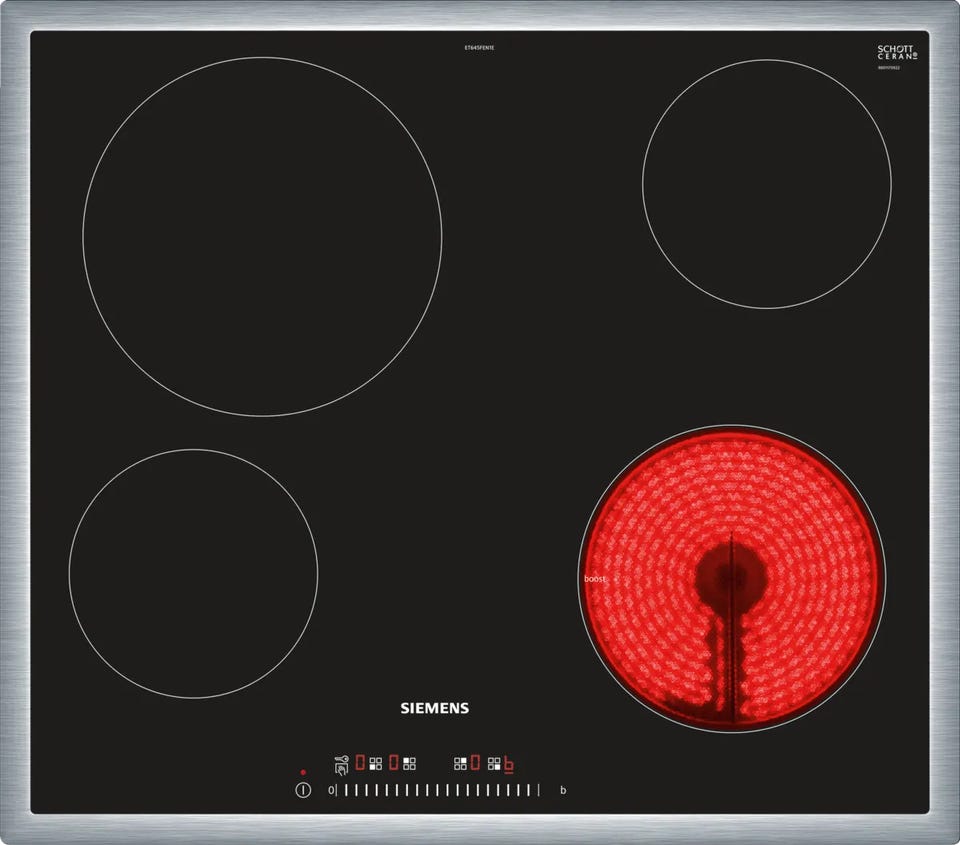Image resolution: width=960 pixels, height=845 pixels.
Task: Click the front-left cooking zone
Action: [193, 573]
